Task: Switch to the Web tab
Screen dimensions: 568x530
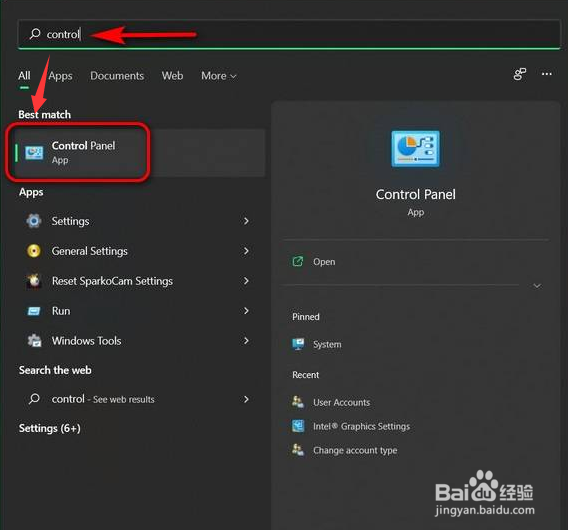Action: pyautogui.click(x=172, y=76)
